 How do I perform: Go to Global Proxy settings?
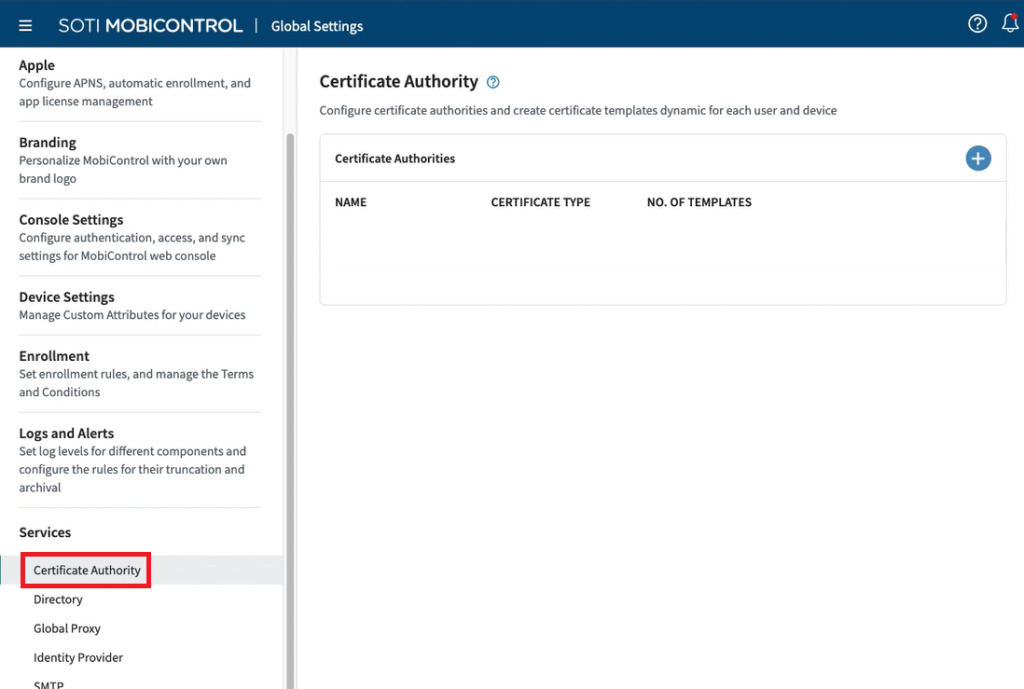click(67, 629)
